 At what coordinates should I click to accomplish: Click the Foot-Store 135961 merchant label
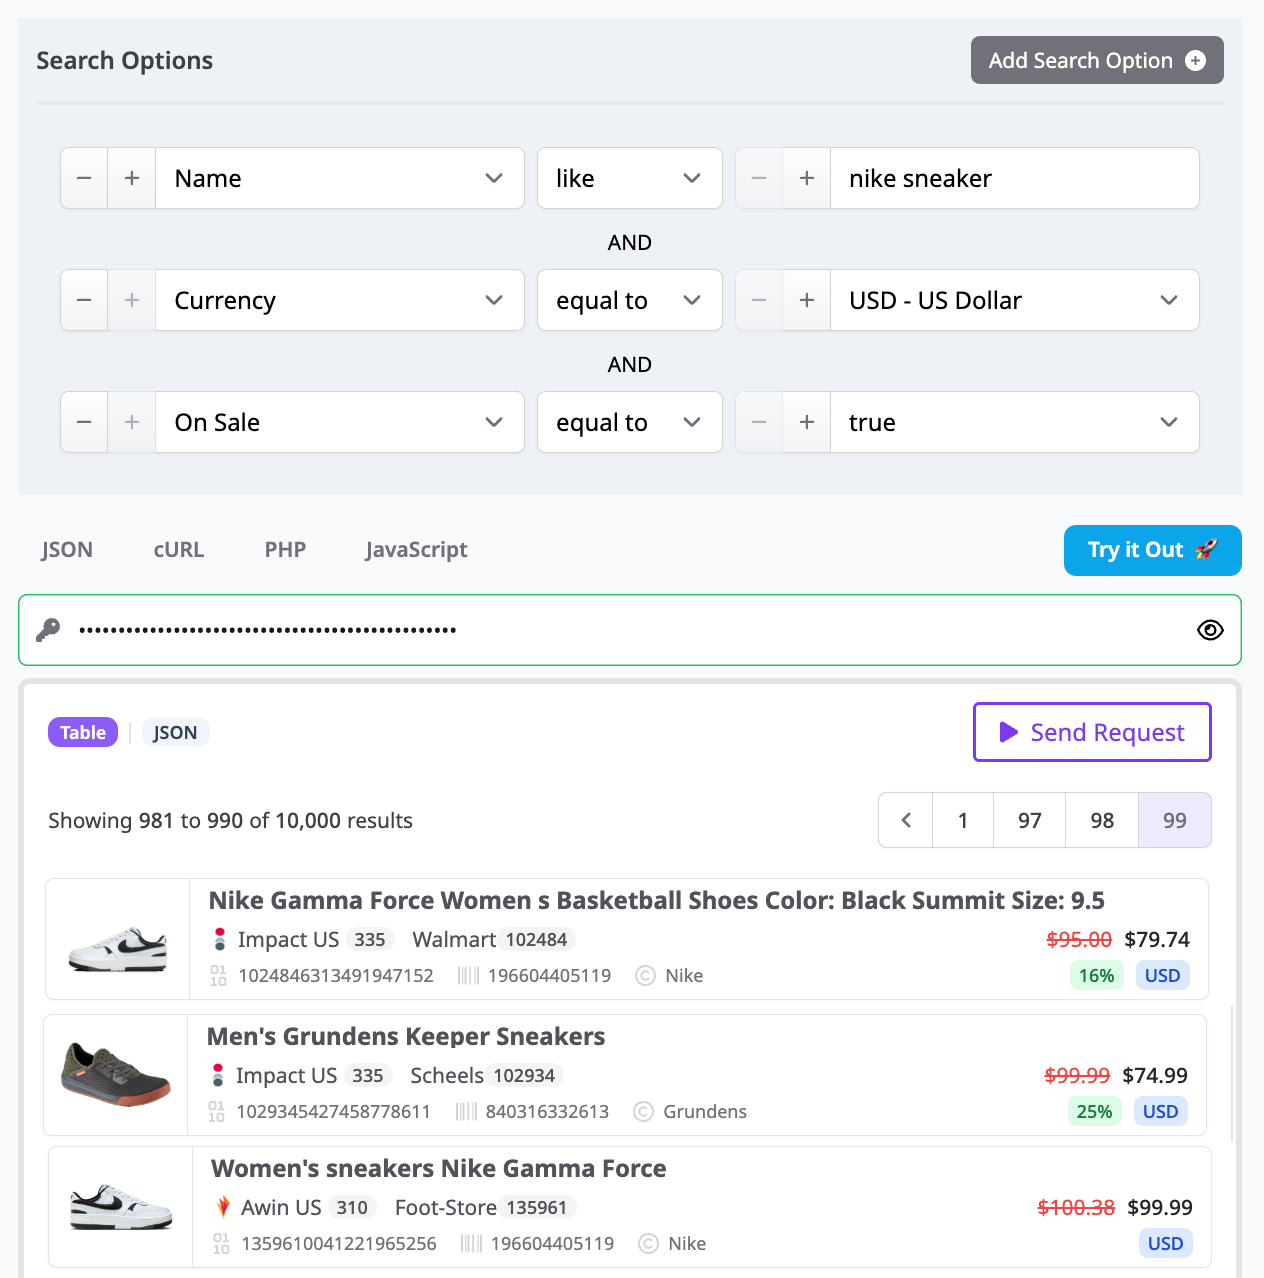(x=485, y=1207)
